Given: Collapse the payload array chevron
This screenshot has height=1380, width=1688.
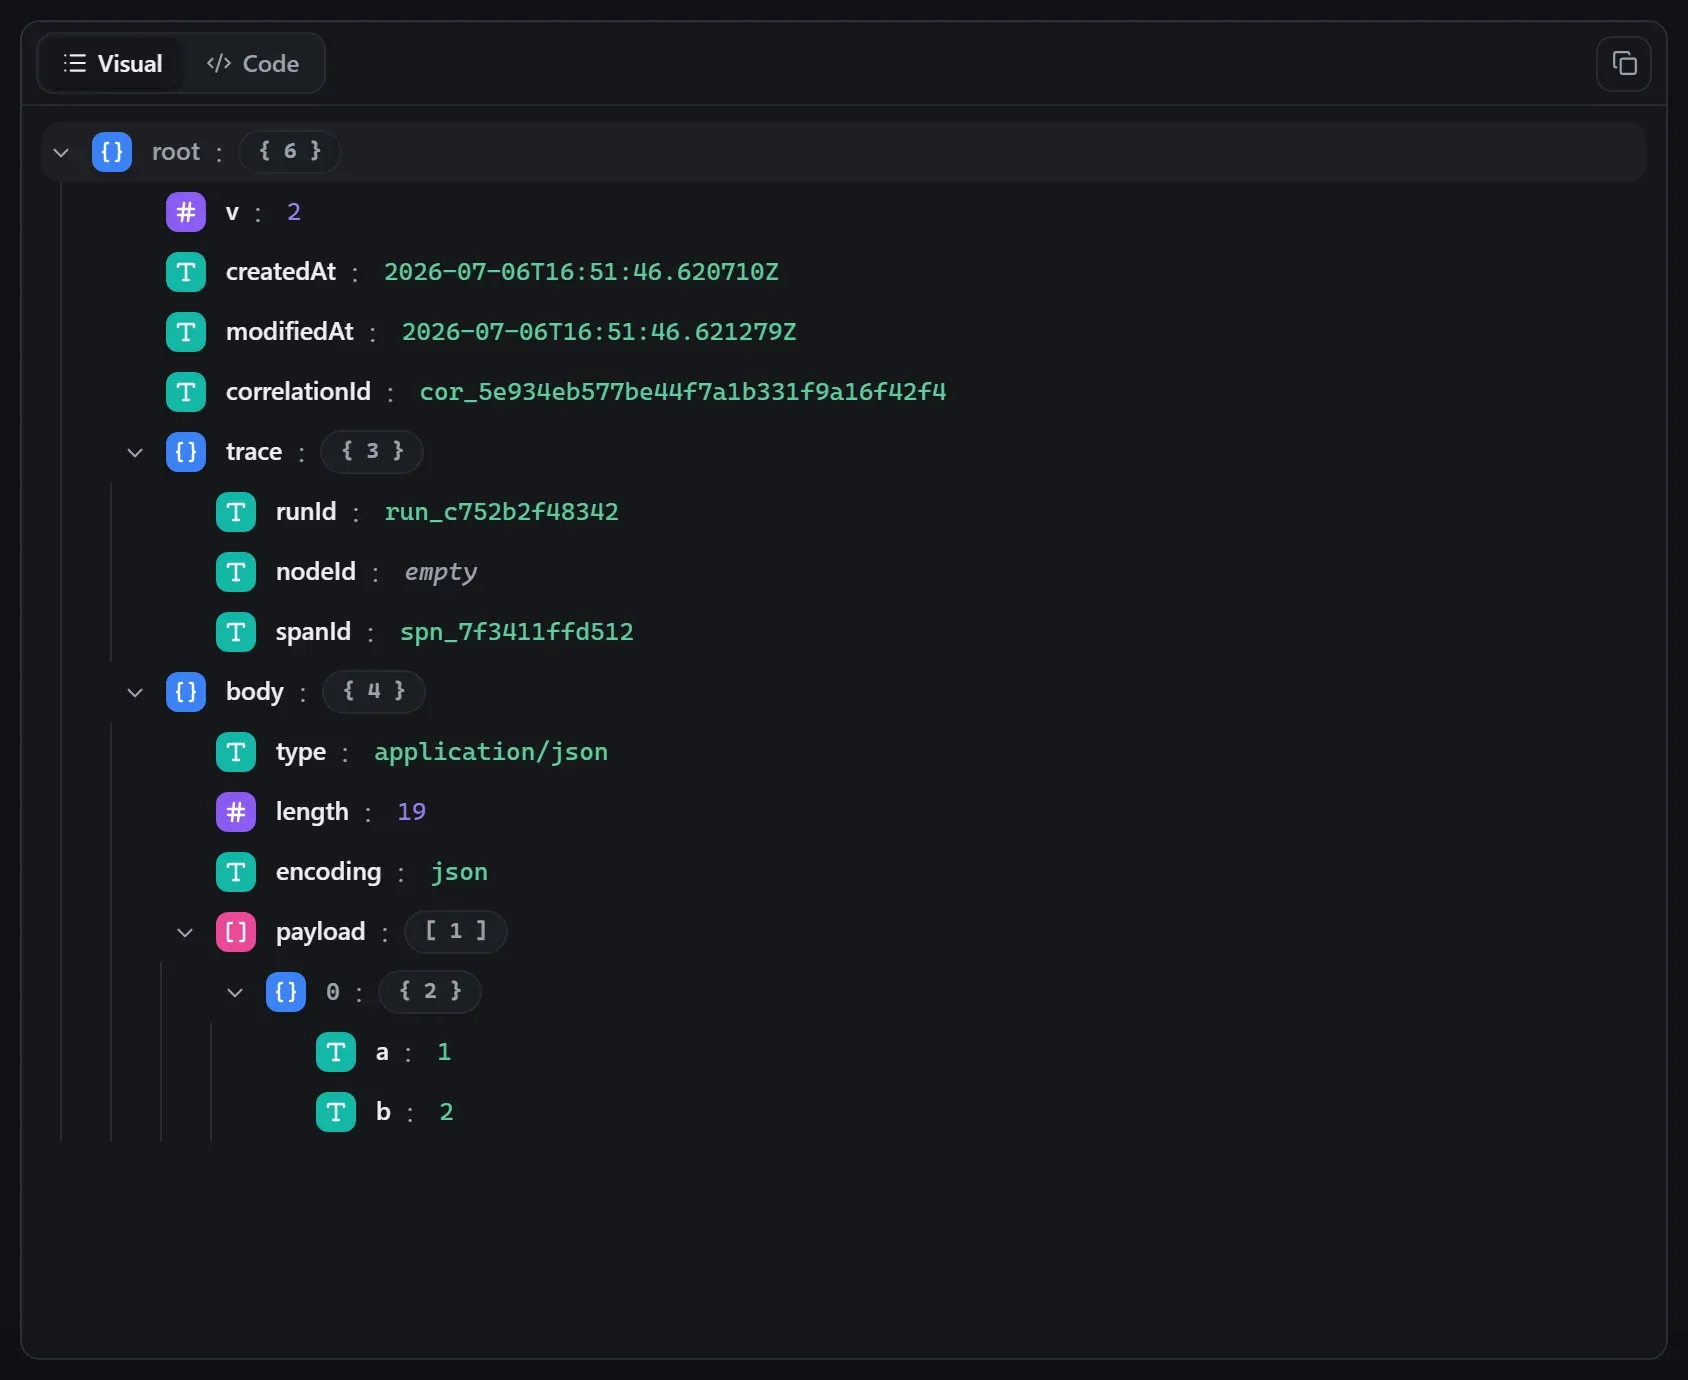Looking at the screenshot, I should pyautogui.click(x=185, y=932).
